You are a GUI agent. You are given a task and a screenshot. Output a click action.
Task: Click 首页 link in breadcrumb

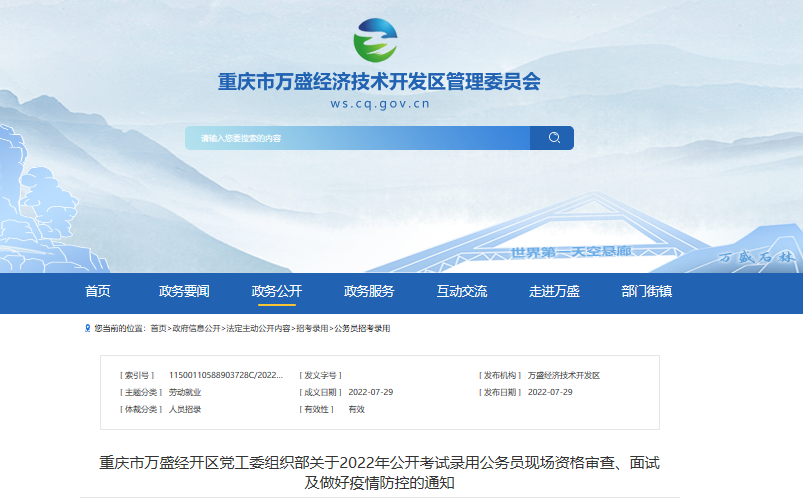(x=158, y=328)
